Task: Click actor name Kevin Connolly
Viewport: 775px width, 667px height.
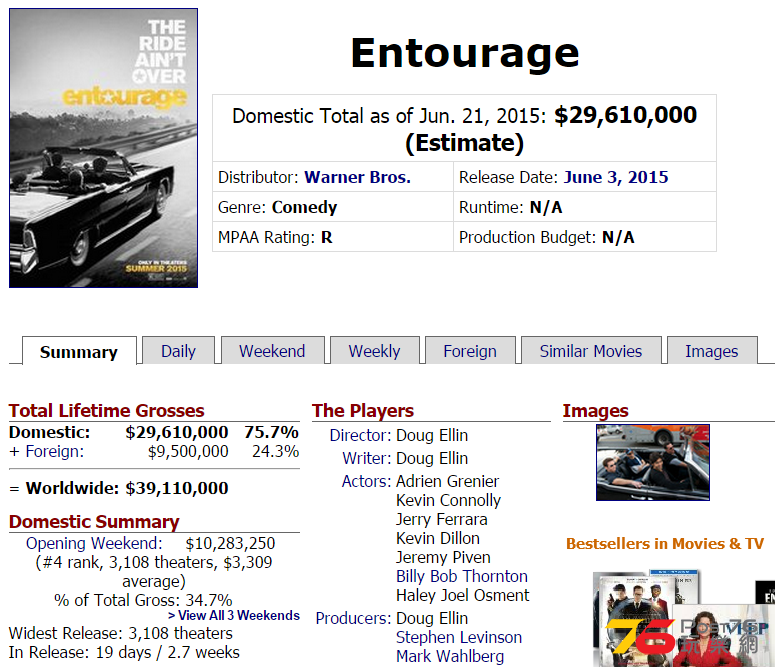Action: pyautogui.click(x=448, y=500)
